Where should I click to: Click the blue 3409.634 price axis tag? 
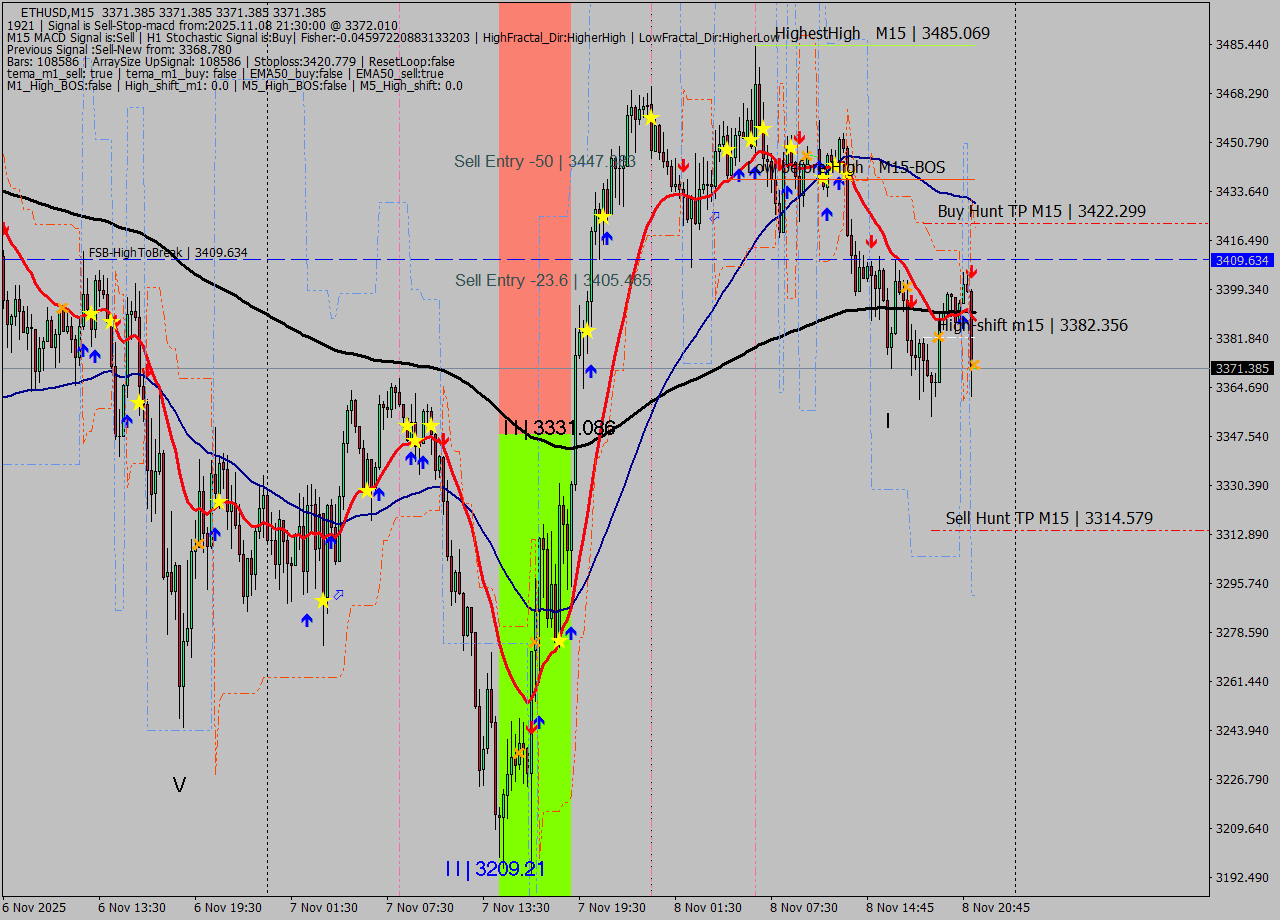click(1241, 260)
